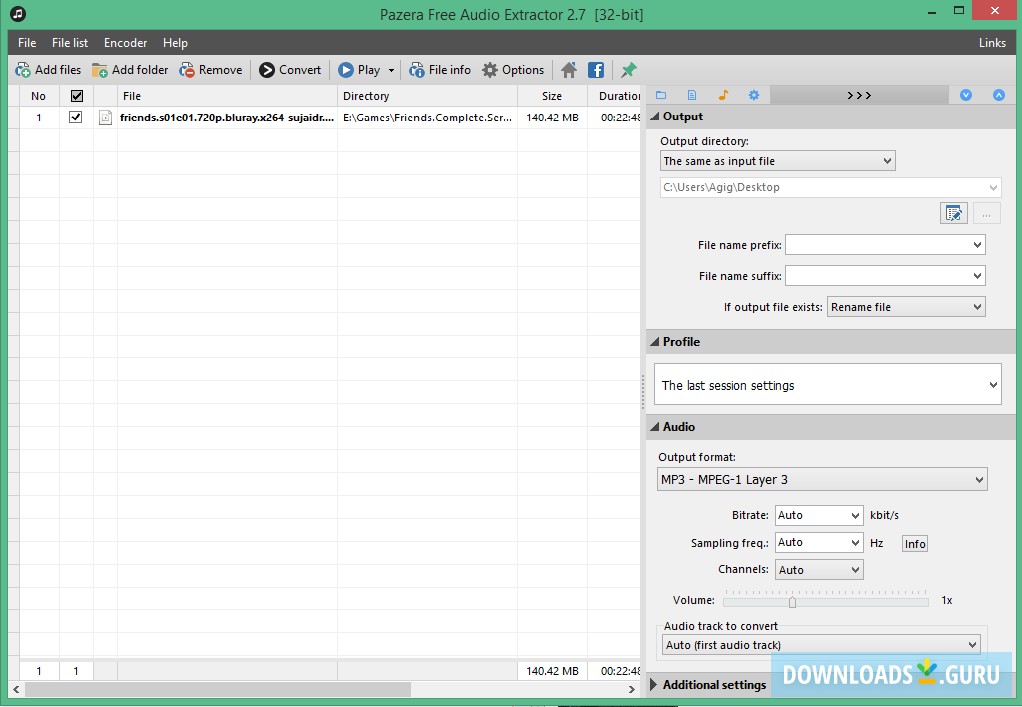The height and width of the screenshot is (707, 1022).
Task: Remove the selected file from list
Action: [211, 70]
